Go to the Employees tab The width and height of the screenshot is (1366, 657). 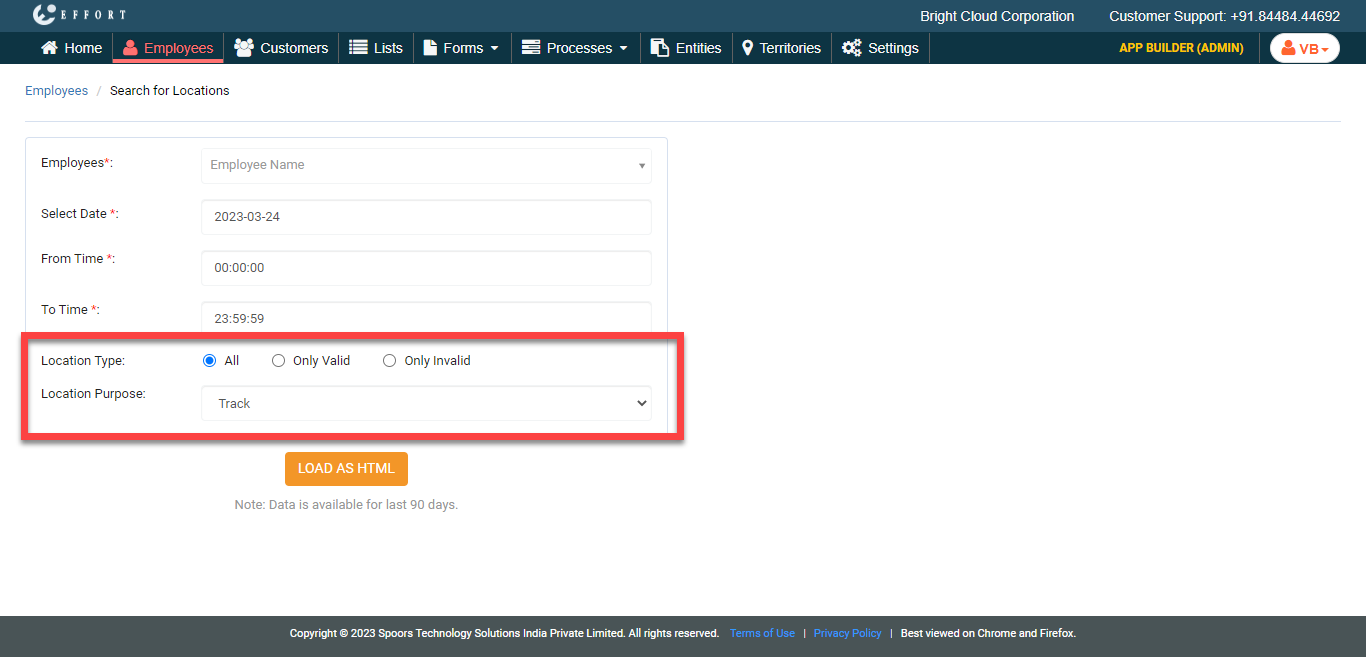pos(168,48)
